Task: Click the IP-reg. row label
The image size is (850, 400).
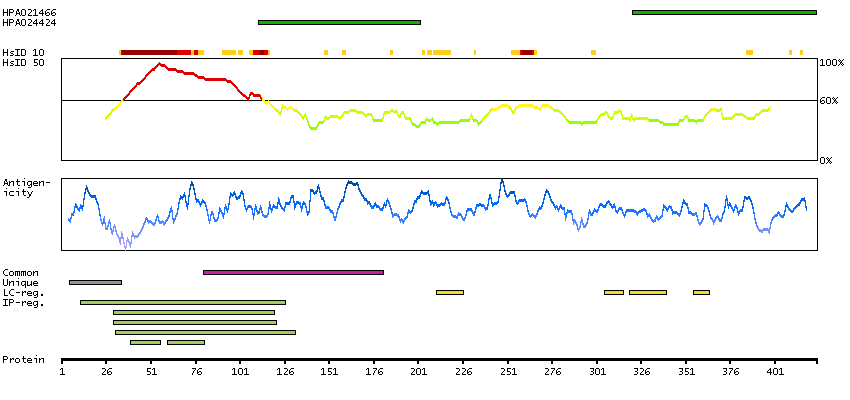Action: (x=23, y=302)
